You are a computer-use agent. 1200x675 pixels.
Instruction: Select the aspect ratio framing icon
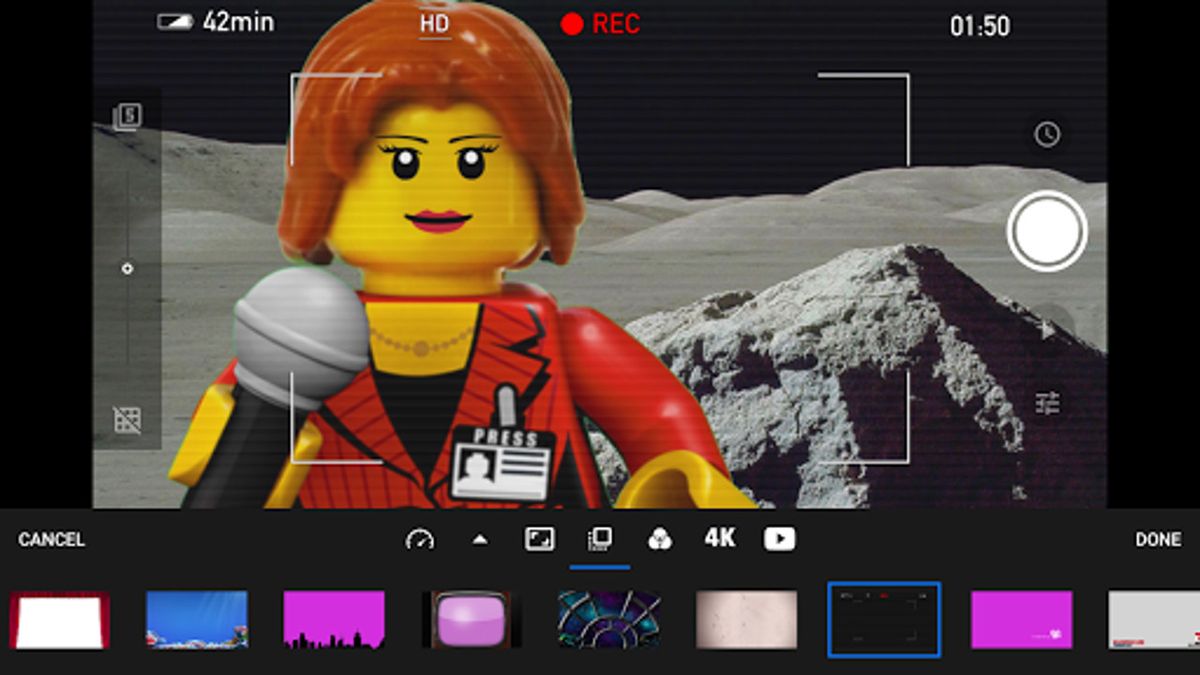coord(539,540)
